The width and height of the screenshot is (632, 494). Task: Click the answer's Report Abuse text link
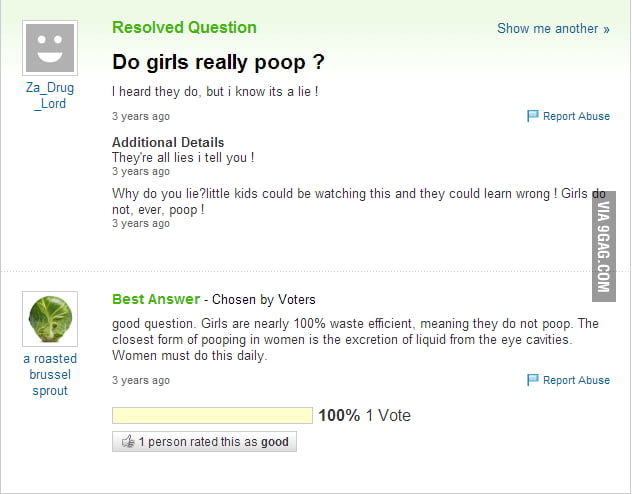tap(576, 380)
